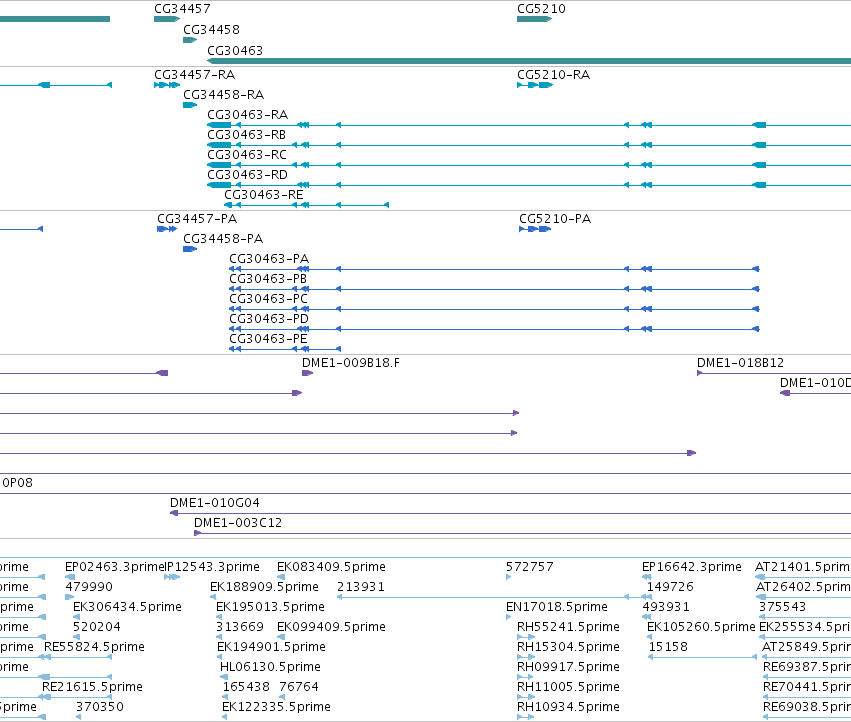Click EST label 149726
851x722 pixels.
click(x=670, y=587)
